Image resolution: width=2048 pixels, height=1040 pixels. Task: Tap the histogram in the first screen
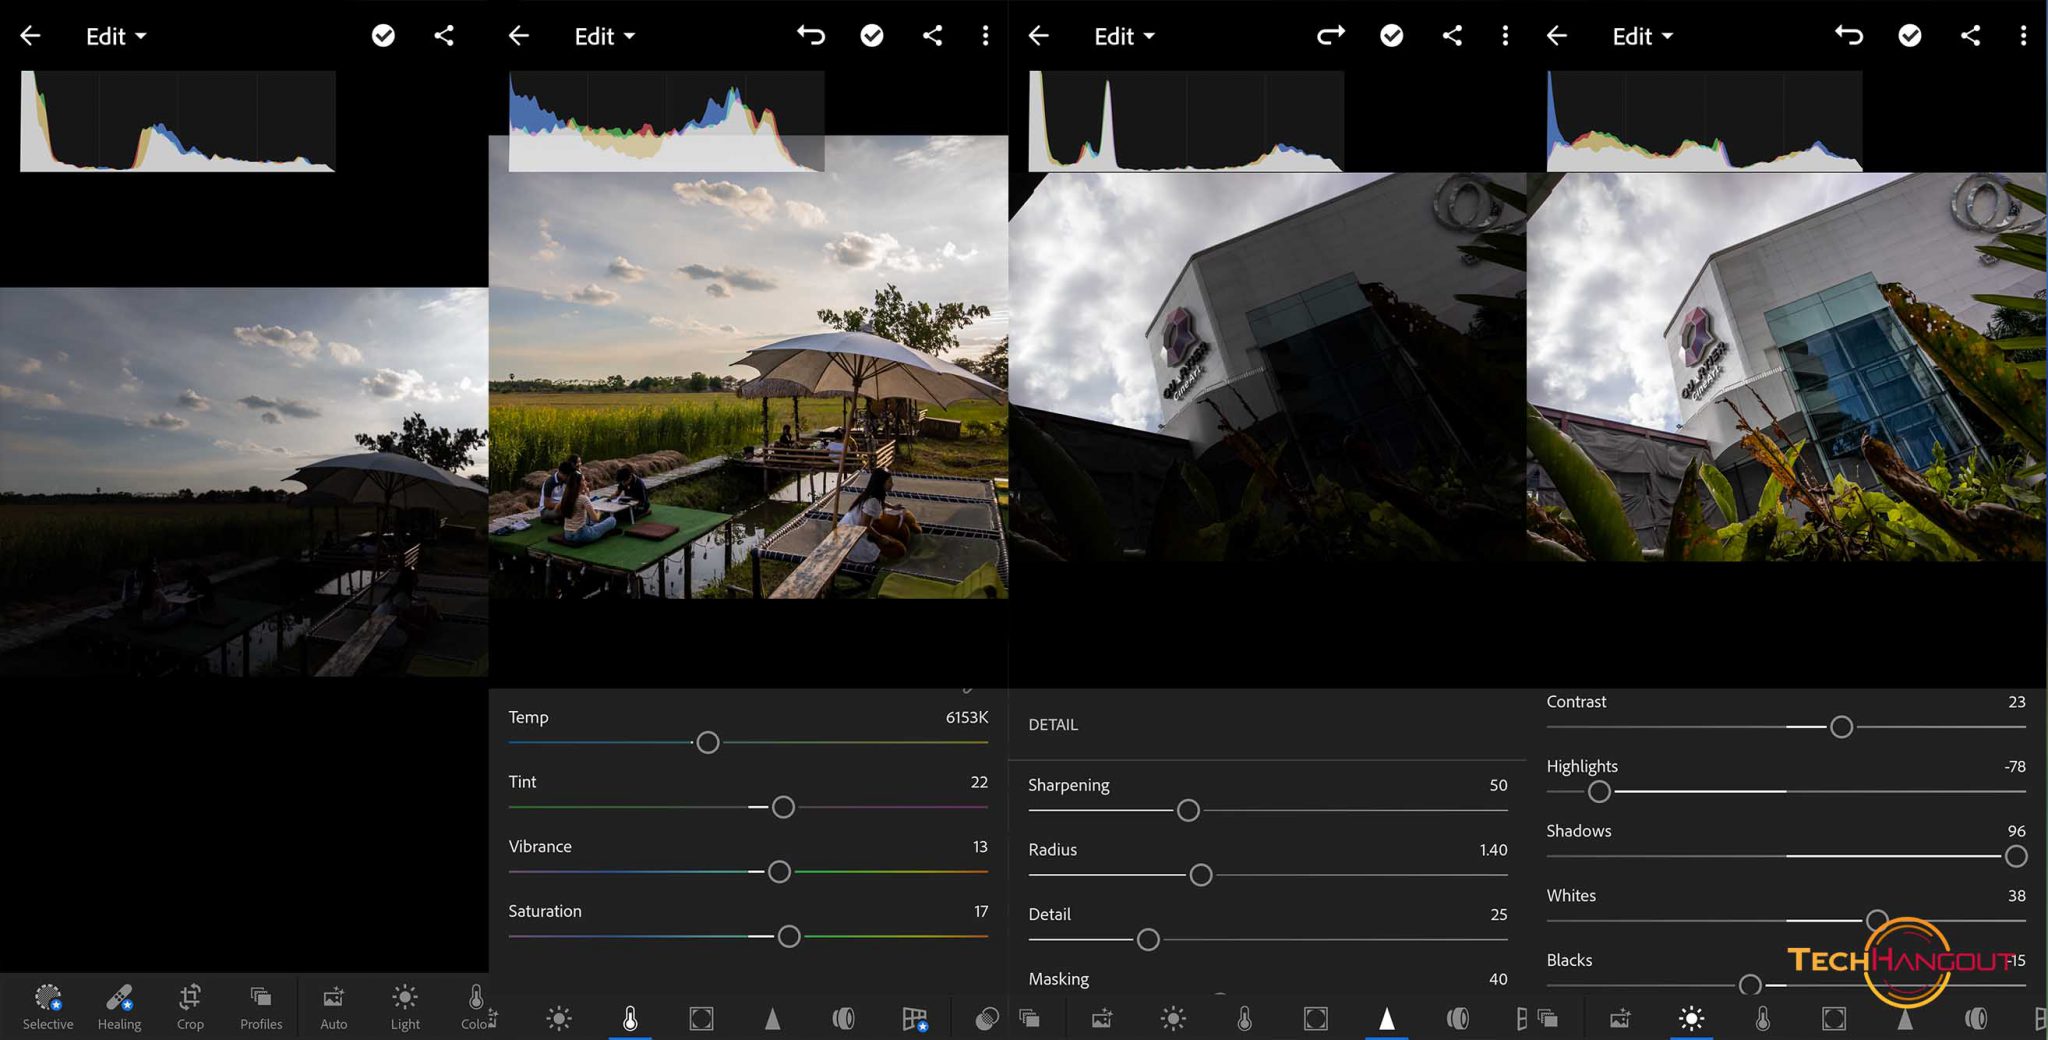(x=177, y=121)
